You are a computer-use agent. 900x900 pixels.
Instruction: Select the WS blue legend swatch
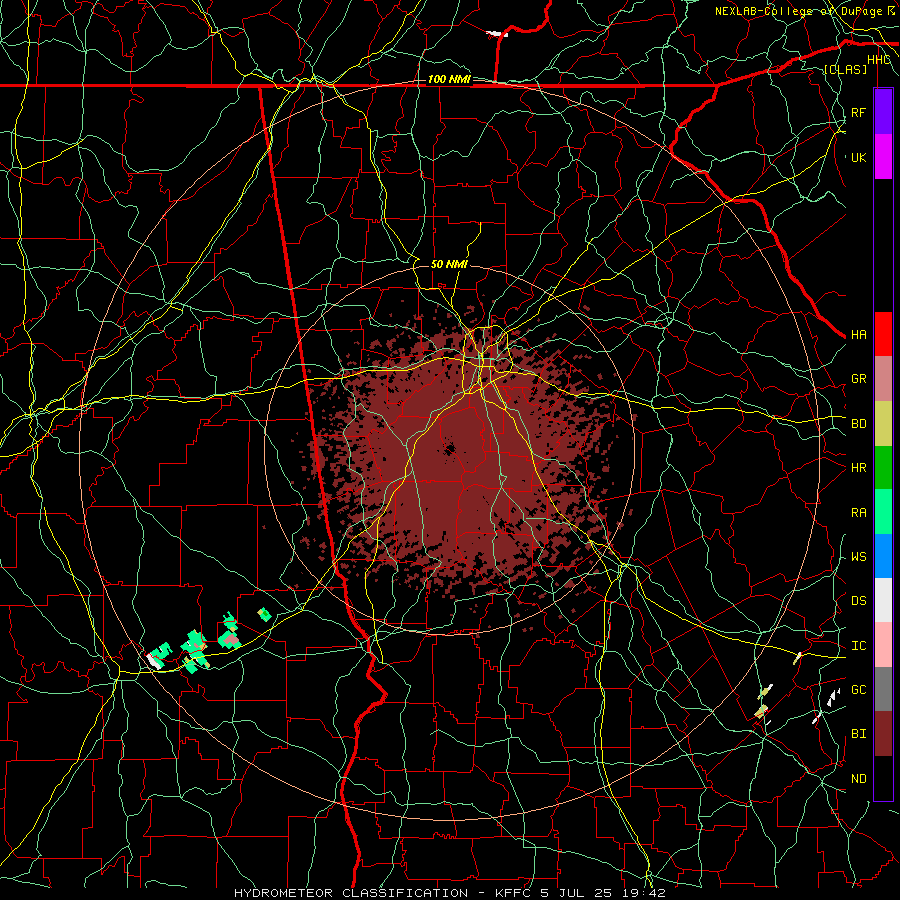point(883,556)
